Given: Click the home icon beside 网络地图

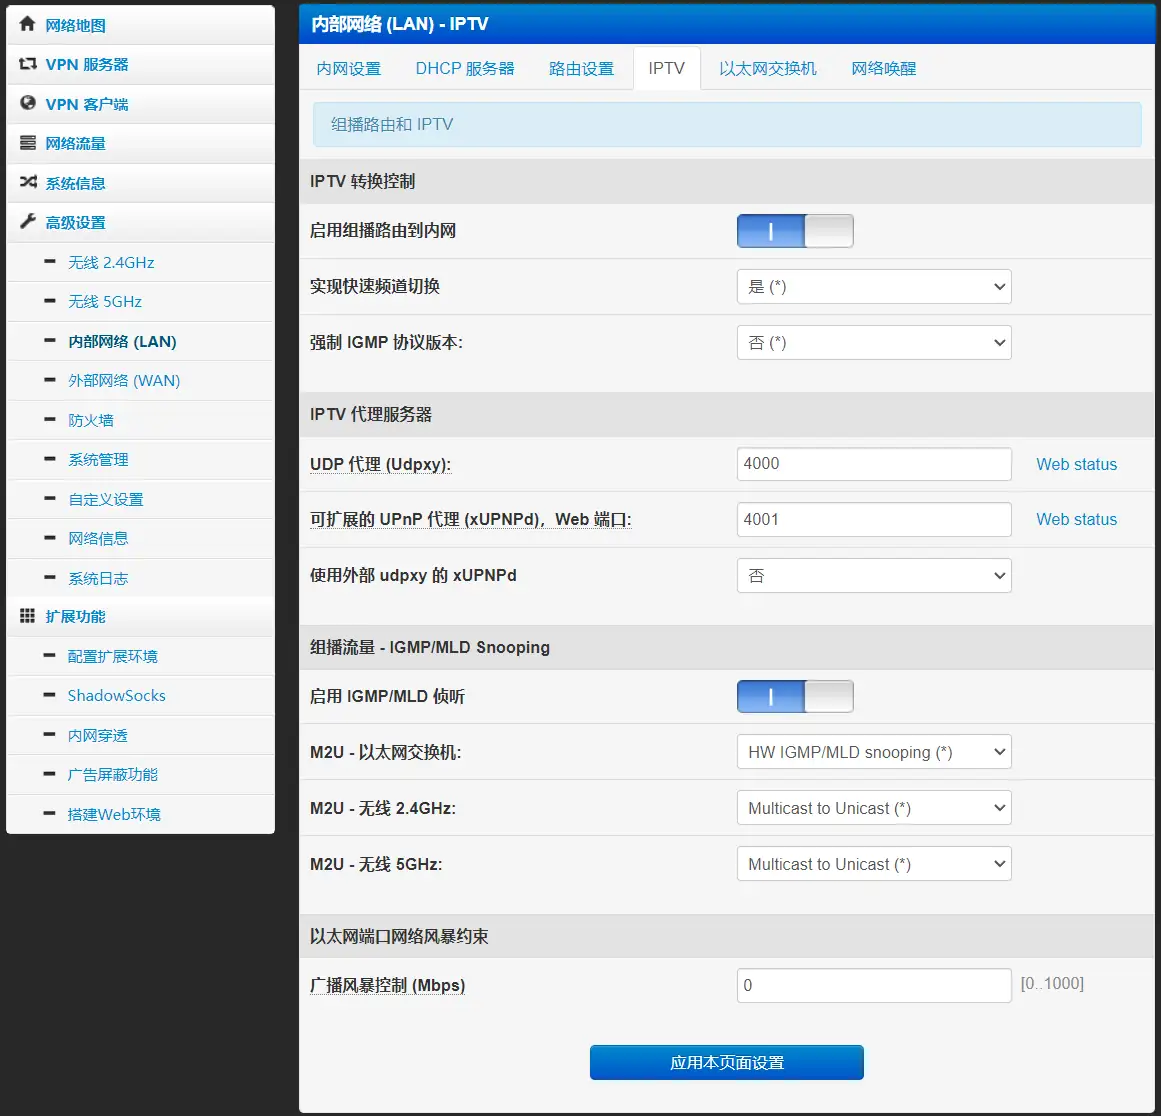Looking at the screenshot, I should (x=27, y=24).
